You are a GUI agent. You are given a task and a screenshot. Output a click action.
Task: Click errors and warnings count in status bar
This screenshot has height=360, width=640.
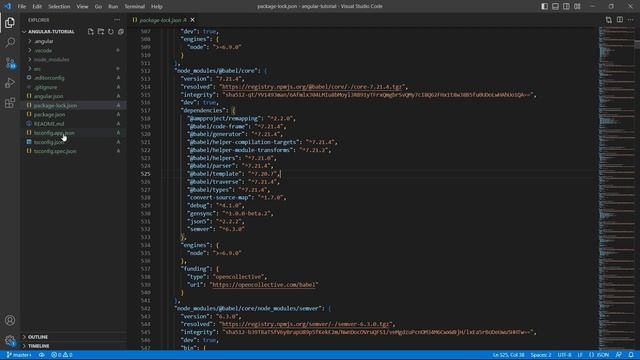point(62,355)
